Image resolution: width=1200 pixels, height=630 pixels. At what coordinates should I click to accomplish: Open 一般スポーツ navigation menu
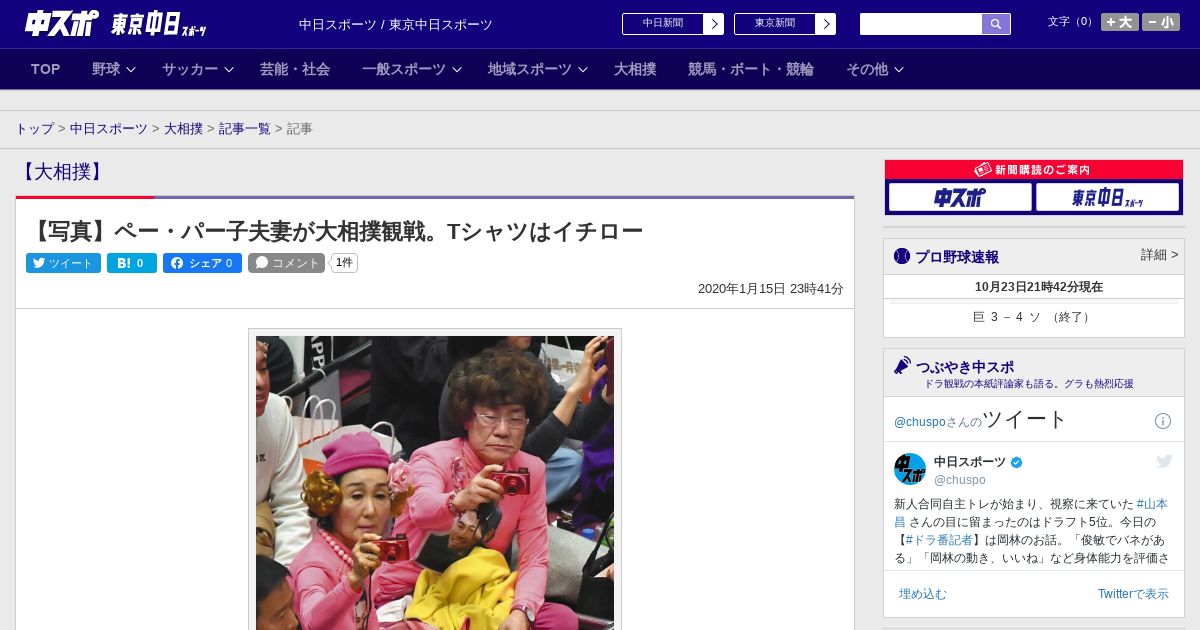tap(404, 69)
